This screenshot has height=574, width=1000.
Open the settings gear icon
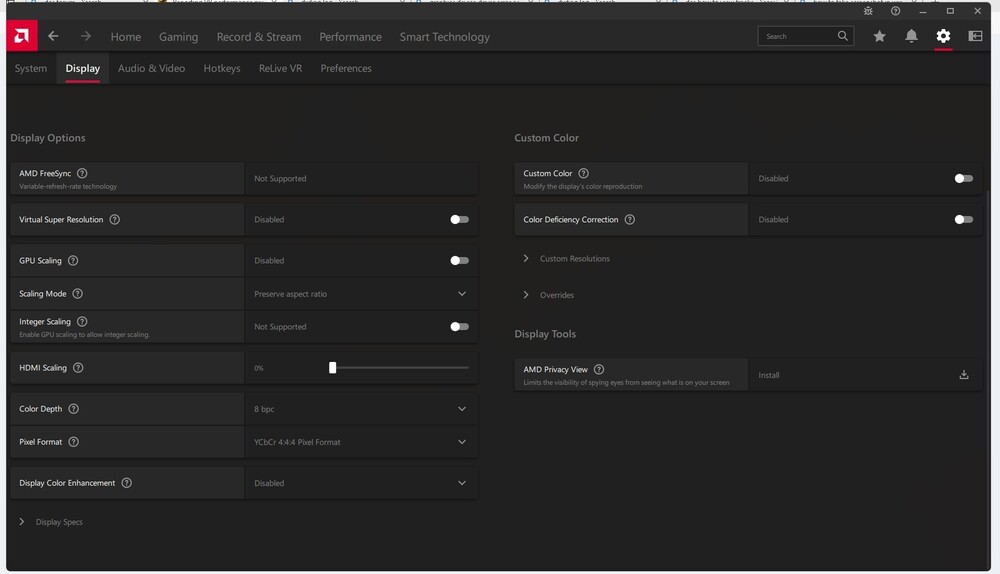point(943,37)
